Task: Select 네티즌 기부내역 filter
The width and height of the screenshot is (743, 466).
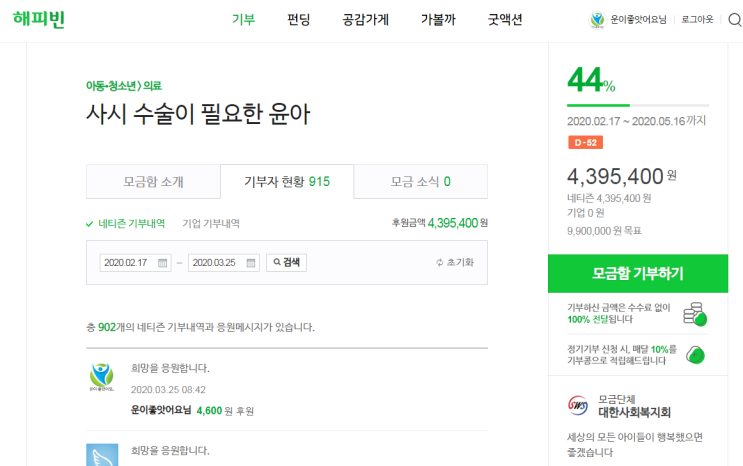Action: coord(126,223)
